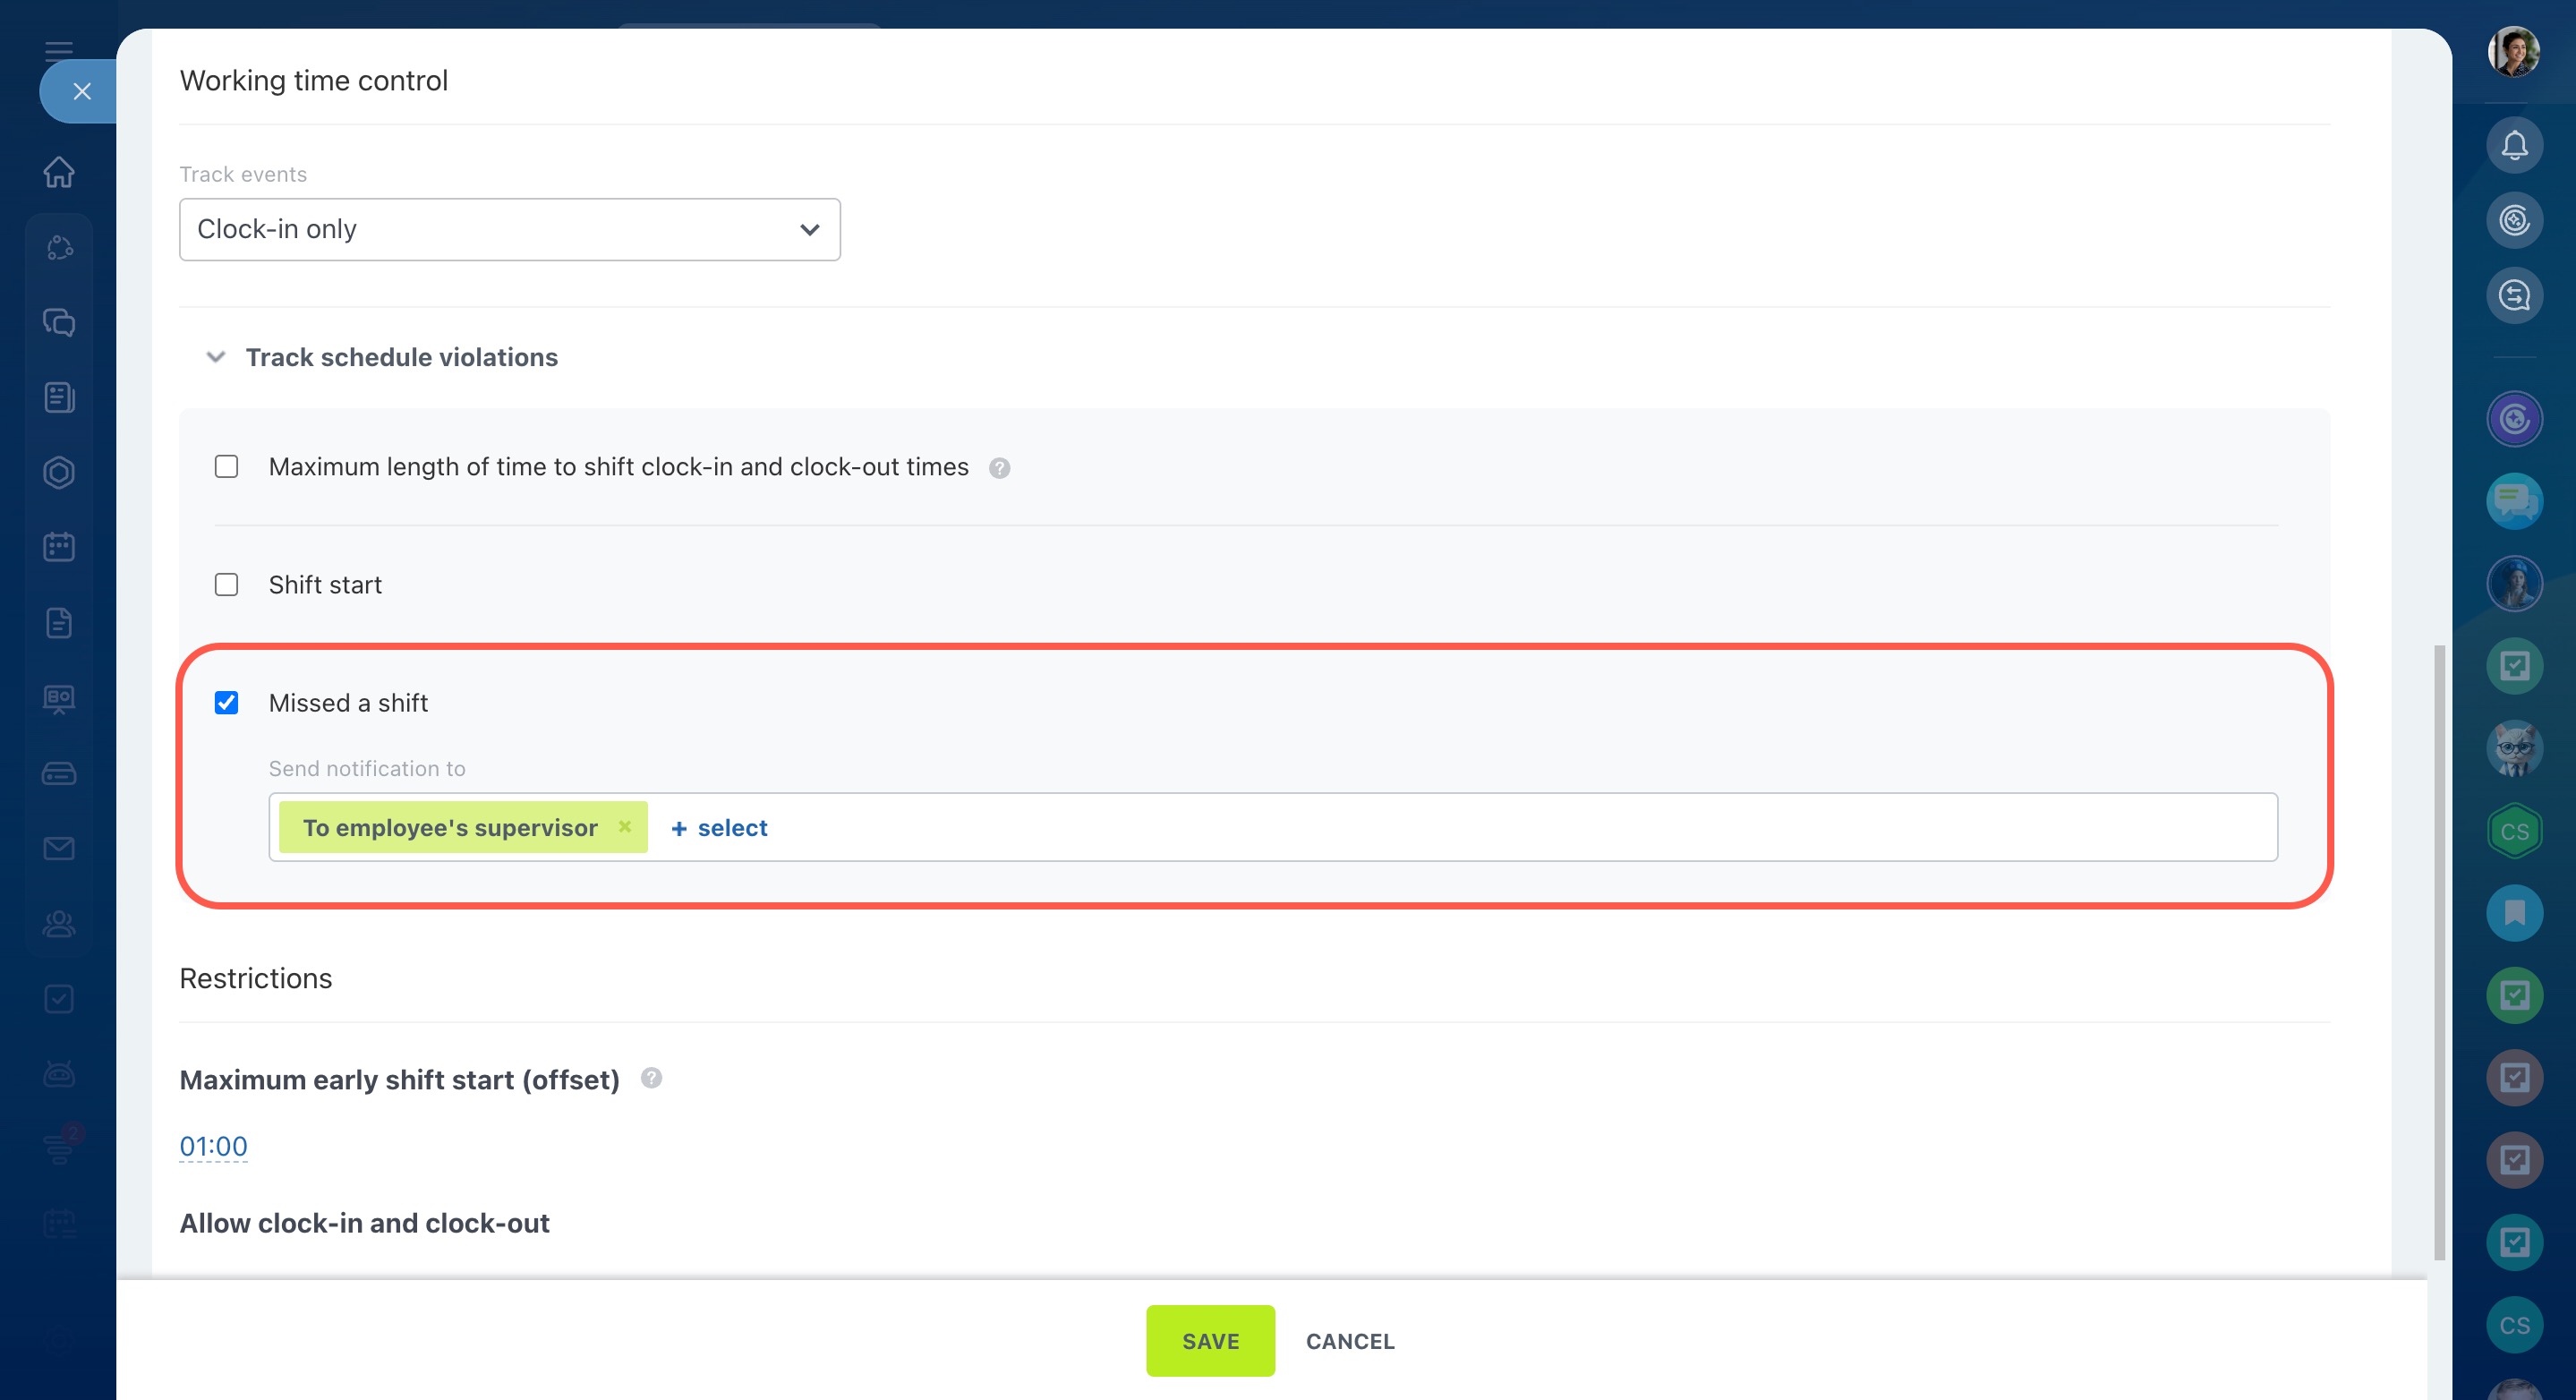
Task: Click the blue bookmark icon on right panel
Action: [2514, 912]
